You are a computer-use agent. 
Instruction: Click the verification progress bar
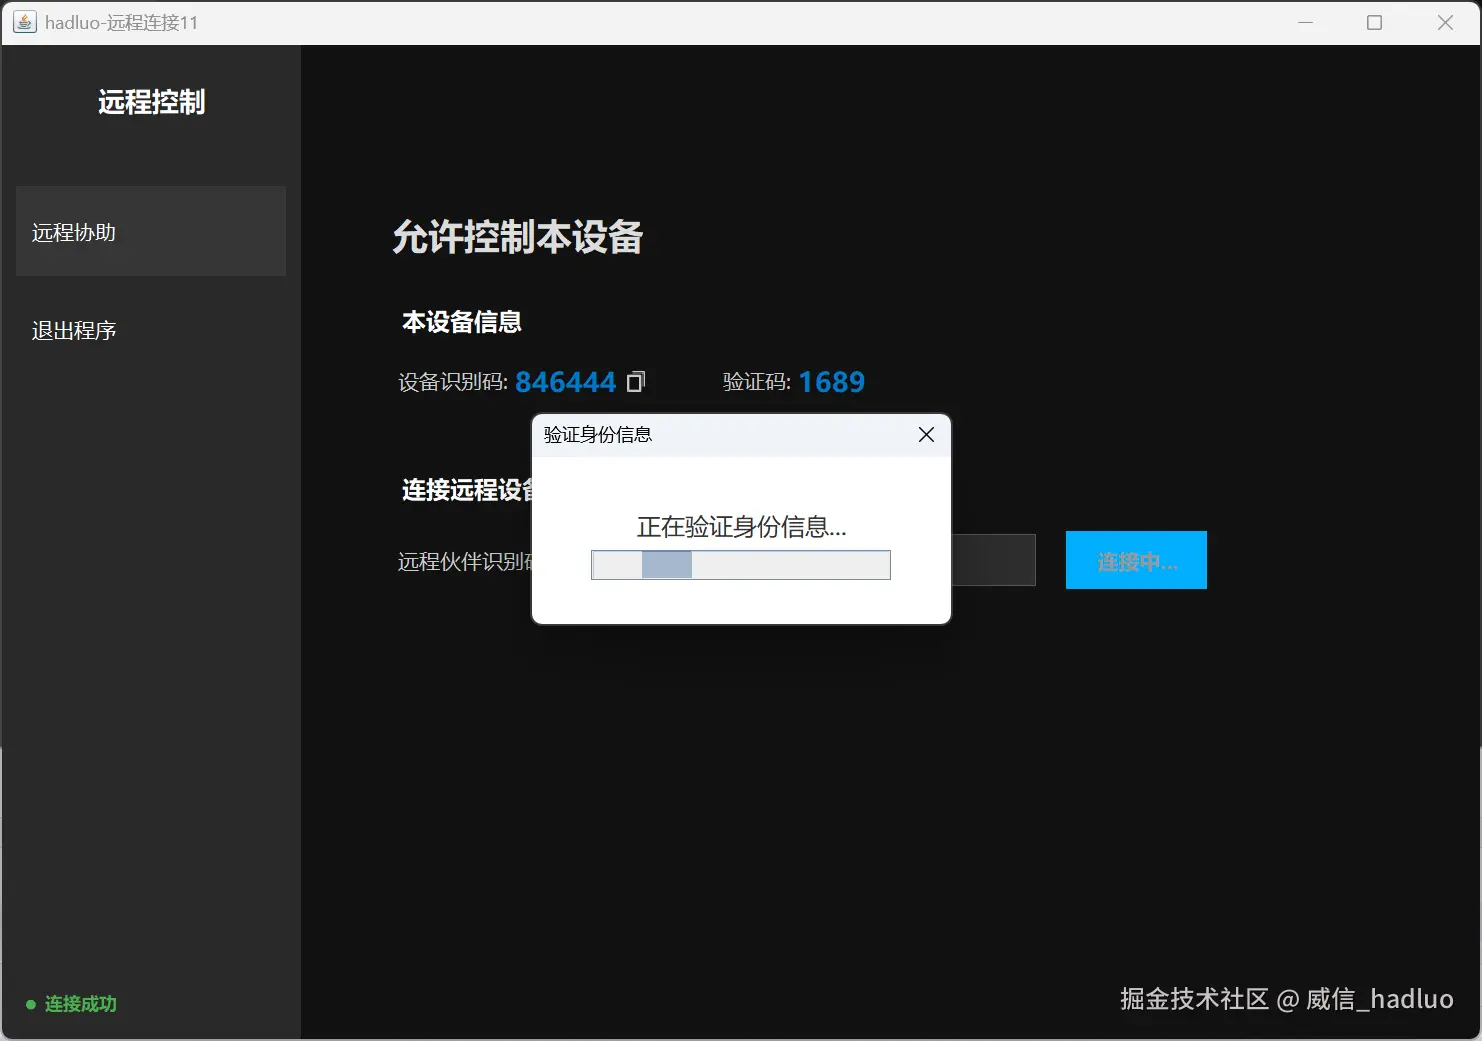tap(741, 565)
